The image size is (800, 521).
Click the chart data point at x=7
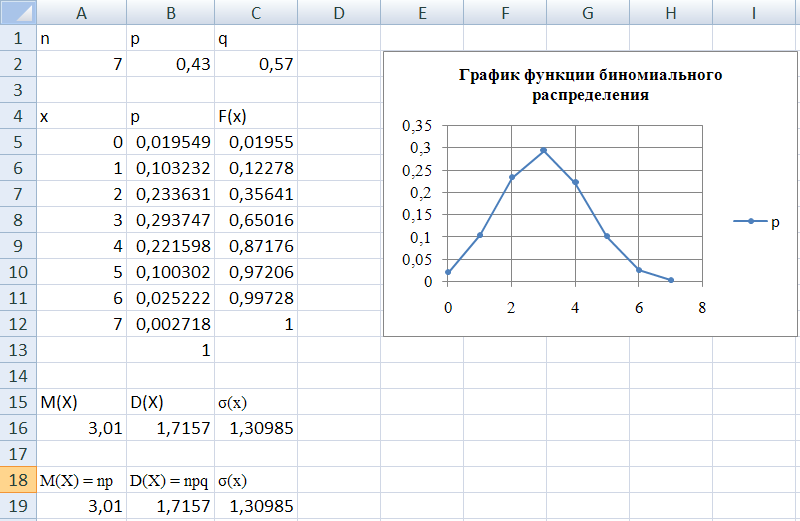pos(671,280)
